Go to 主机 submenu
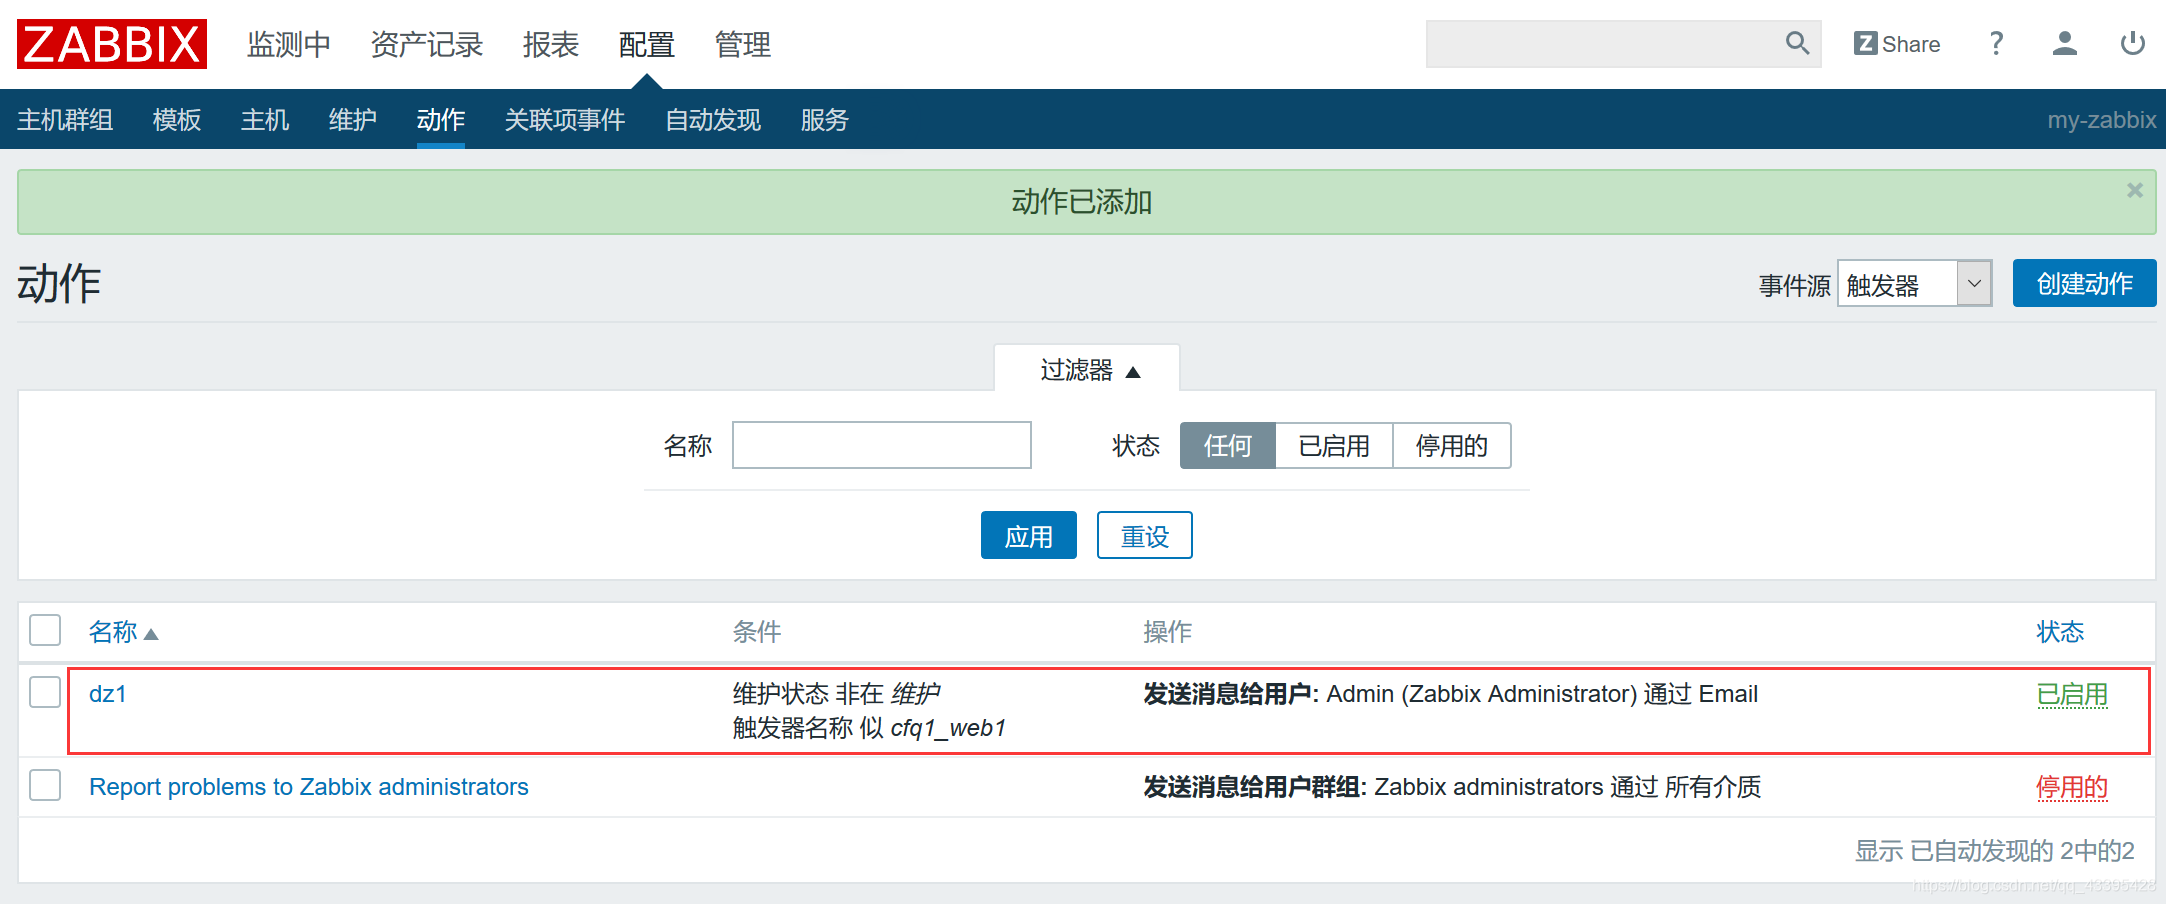Viewport: 2166px width, 904px height. [x=265, y=120]
